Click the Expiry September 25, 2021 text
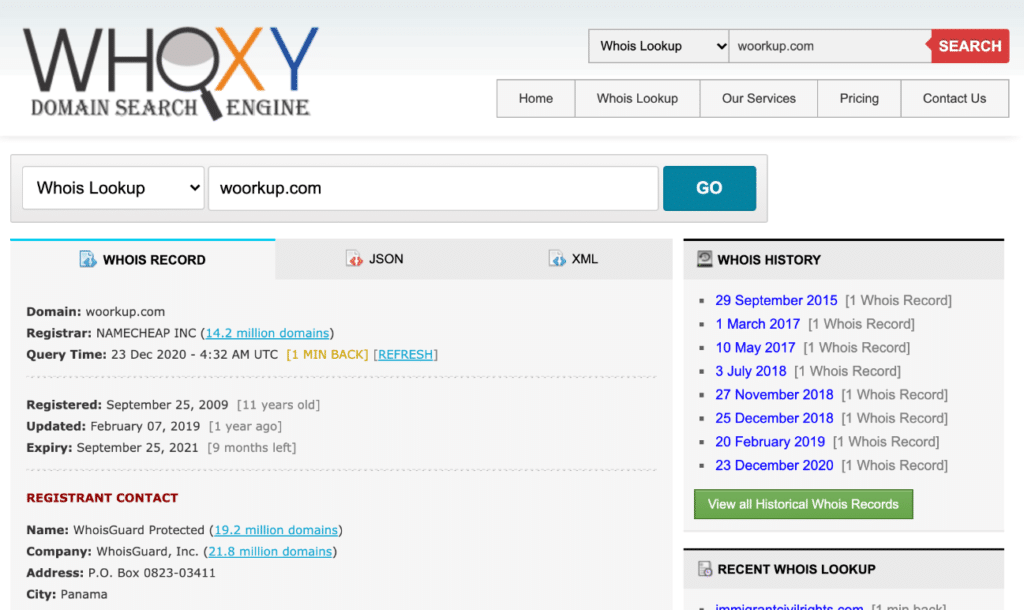 [x=112, y=448]
